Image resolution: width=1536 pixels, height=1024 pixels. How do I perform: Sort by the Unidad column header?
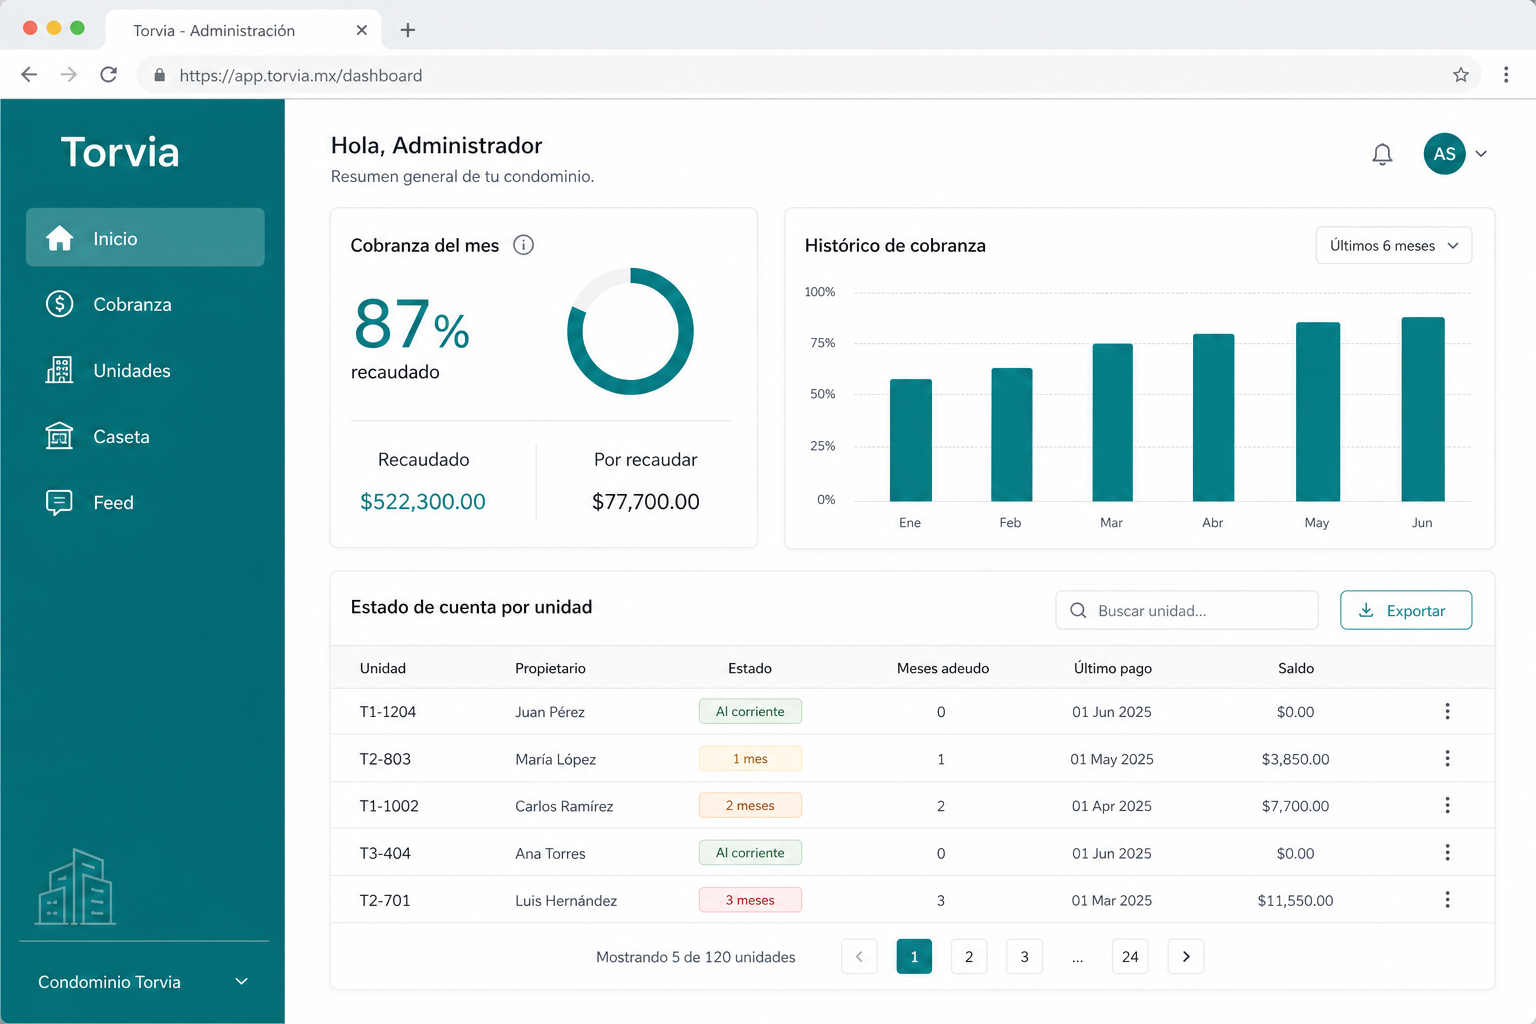[383, 668]
